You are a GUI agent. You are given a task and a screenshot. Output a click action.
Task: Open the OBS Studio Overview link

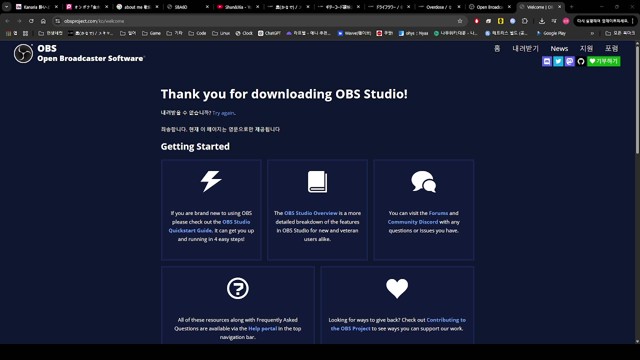click(311, 213)
